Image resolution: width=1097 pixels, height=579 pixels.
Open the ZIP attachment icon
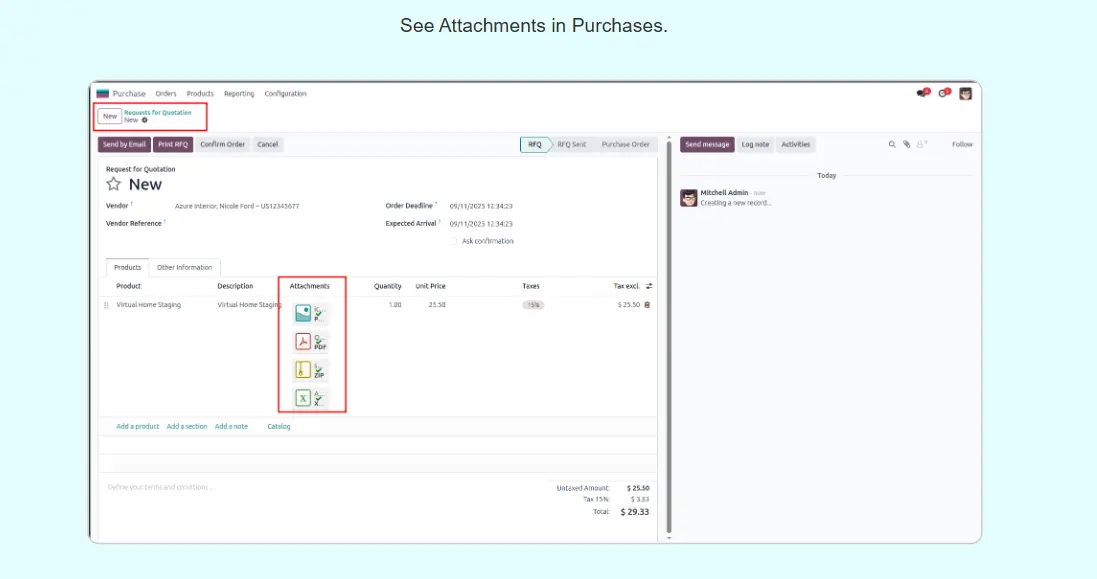coord(303,370)
